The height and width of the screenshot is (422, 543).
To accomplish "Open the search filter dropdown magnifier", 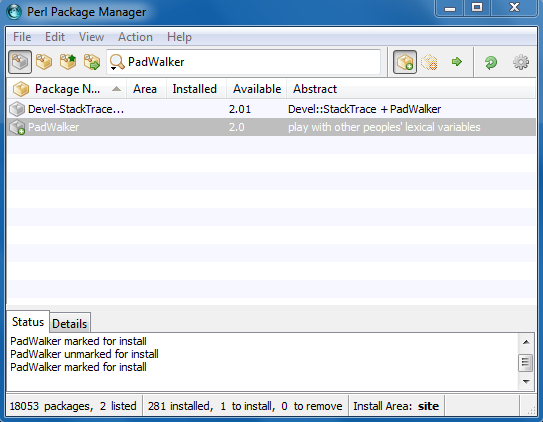I will tap(117, 63).
